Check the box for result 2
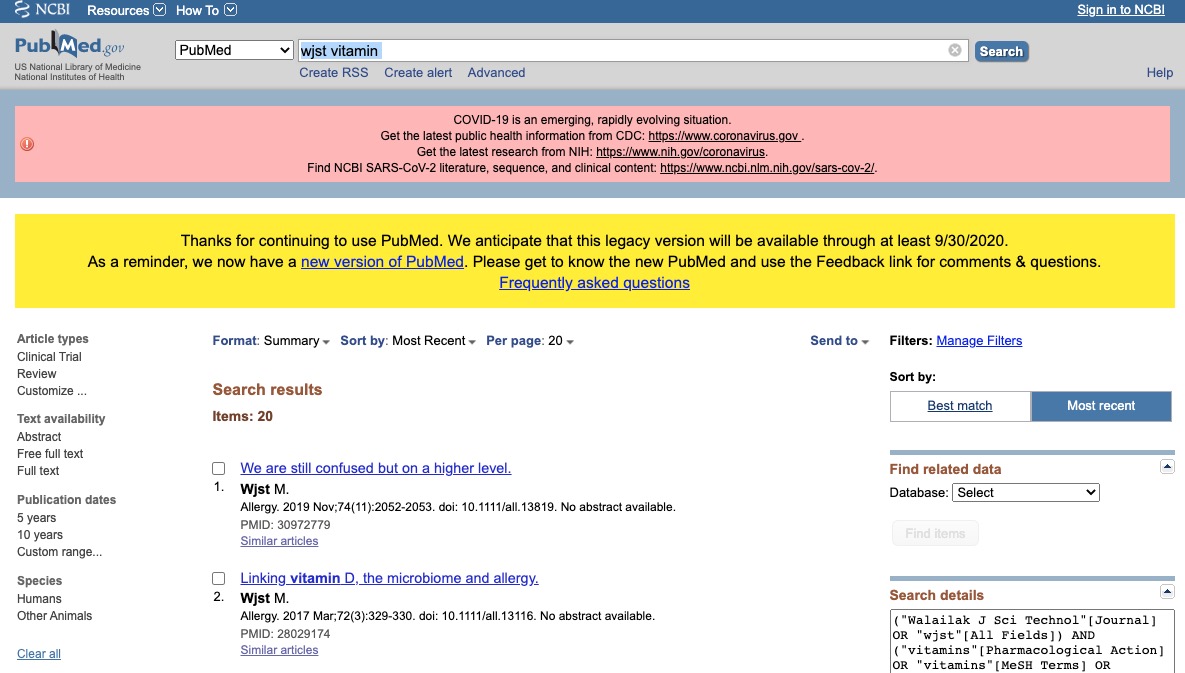 [x=218, y=579]
